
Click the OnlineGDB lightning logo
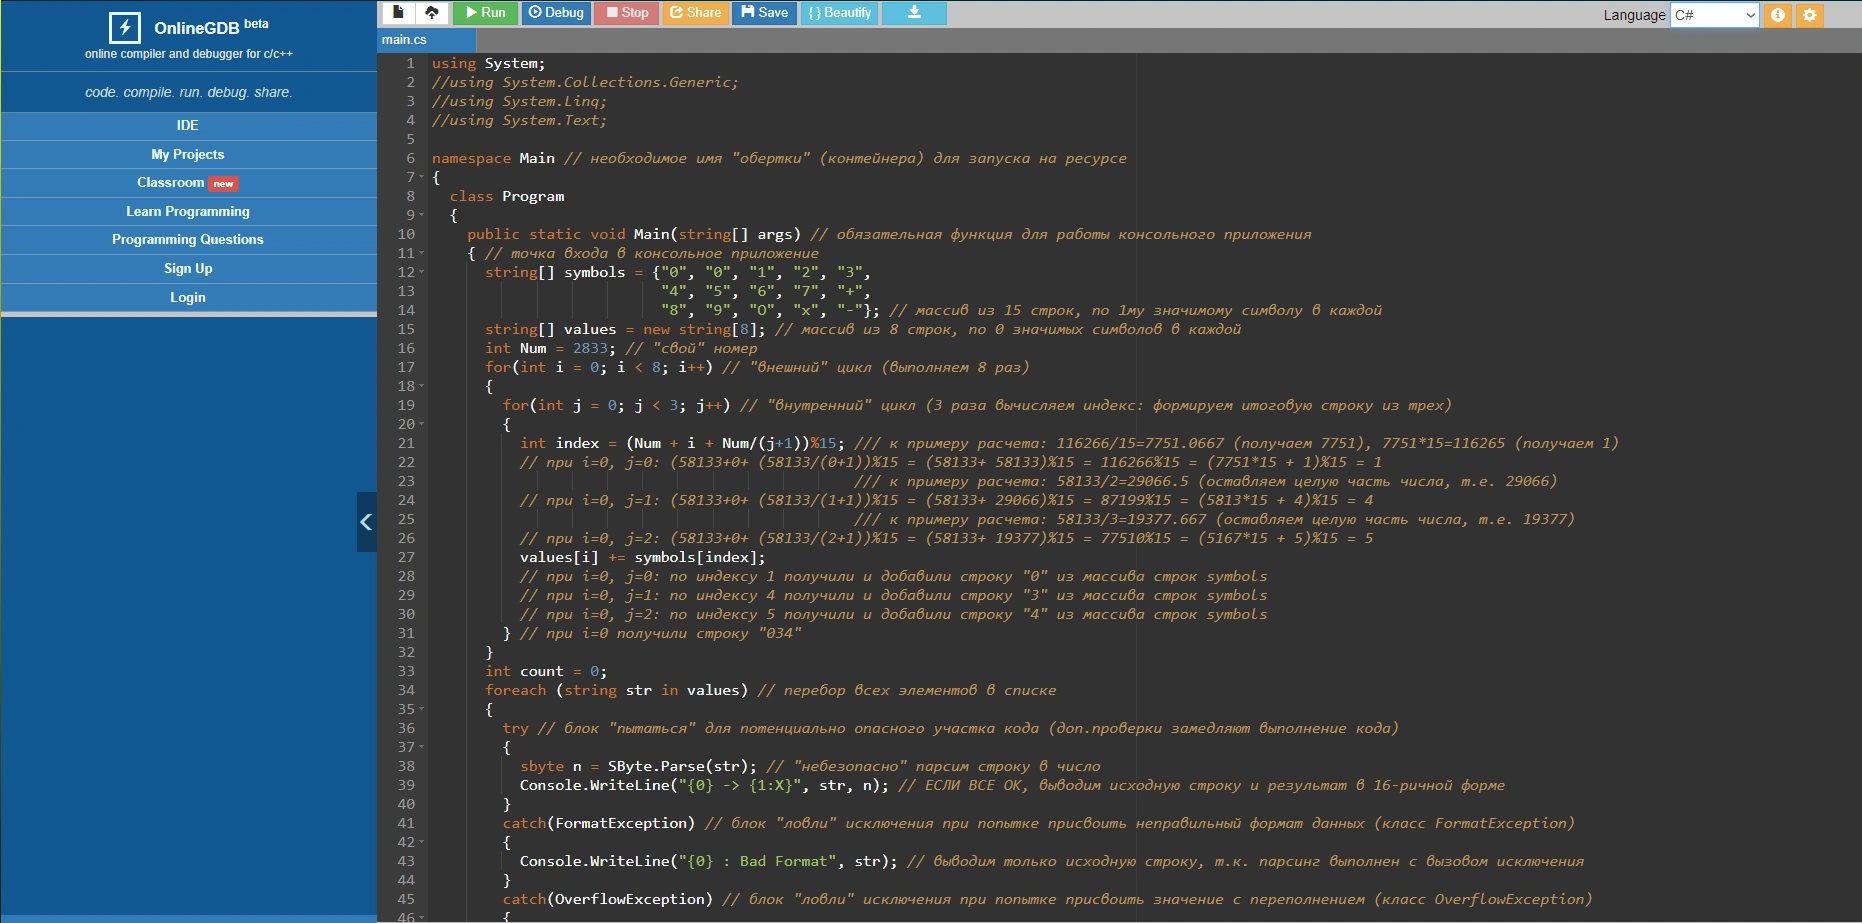pos(125,28)
